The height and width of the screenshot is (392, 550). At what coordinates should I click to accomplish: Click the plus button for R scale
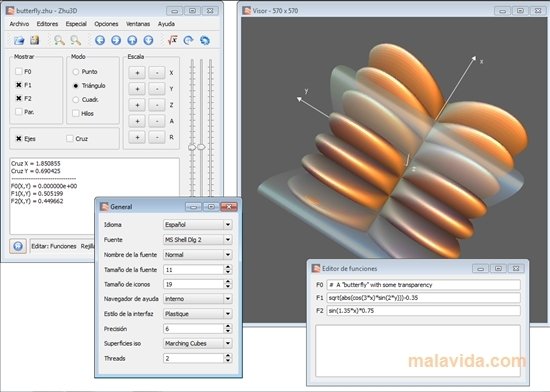coord(137,137)
